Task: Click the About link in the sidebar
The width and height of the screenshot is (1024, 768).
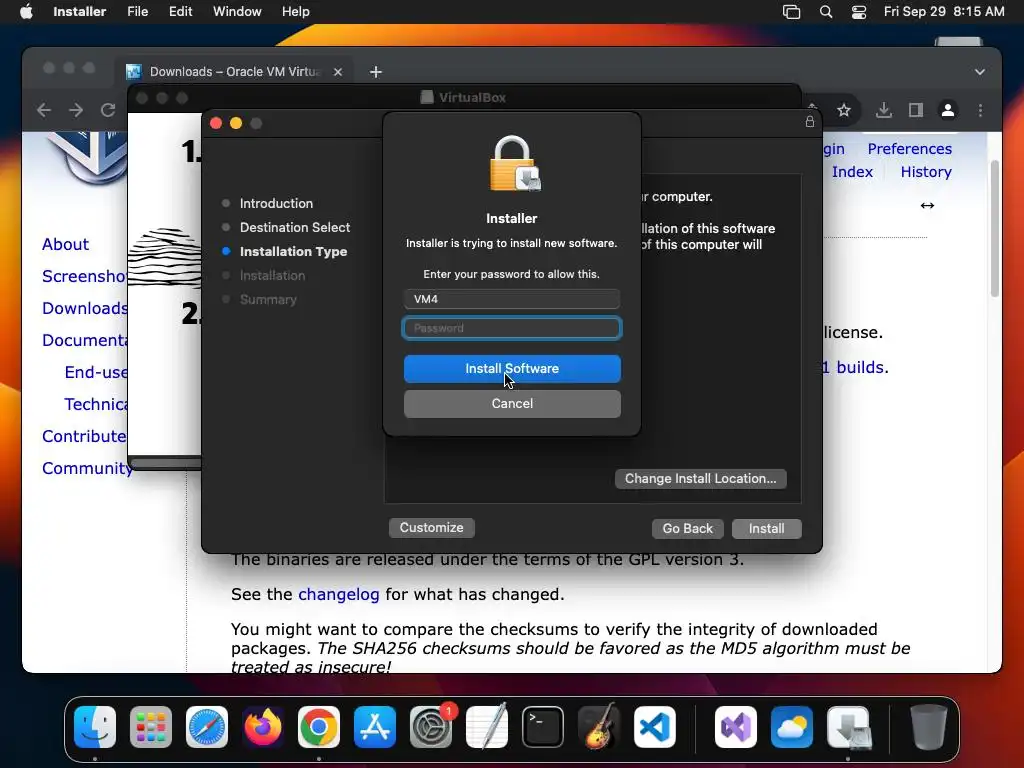Action: click(65, 244)
